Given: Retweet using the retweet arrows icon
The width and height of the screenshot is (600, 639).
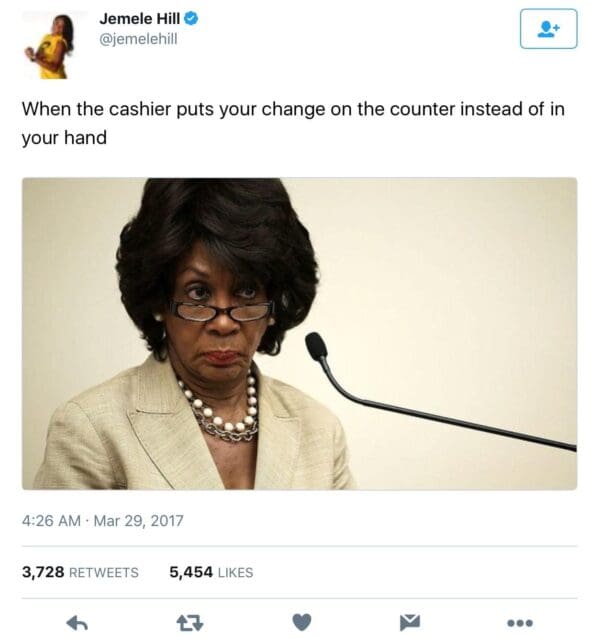Looking at the screenshot, I should point(190,623).
